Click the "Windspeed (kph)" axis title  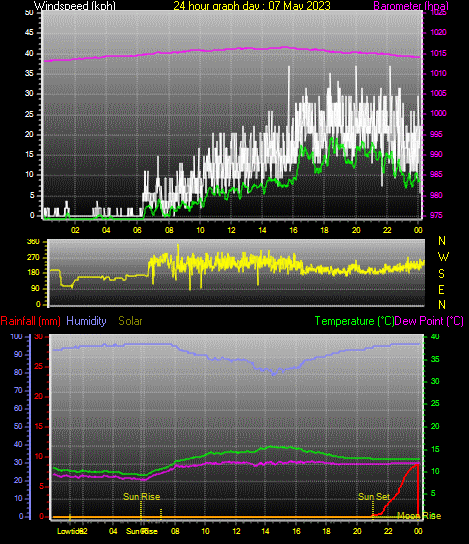pos(75,6)
